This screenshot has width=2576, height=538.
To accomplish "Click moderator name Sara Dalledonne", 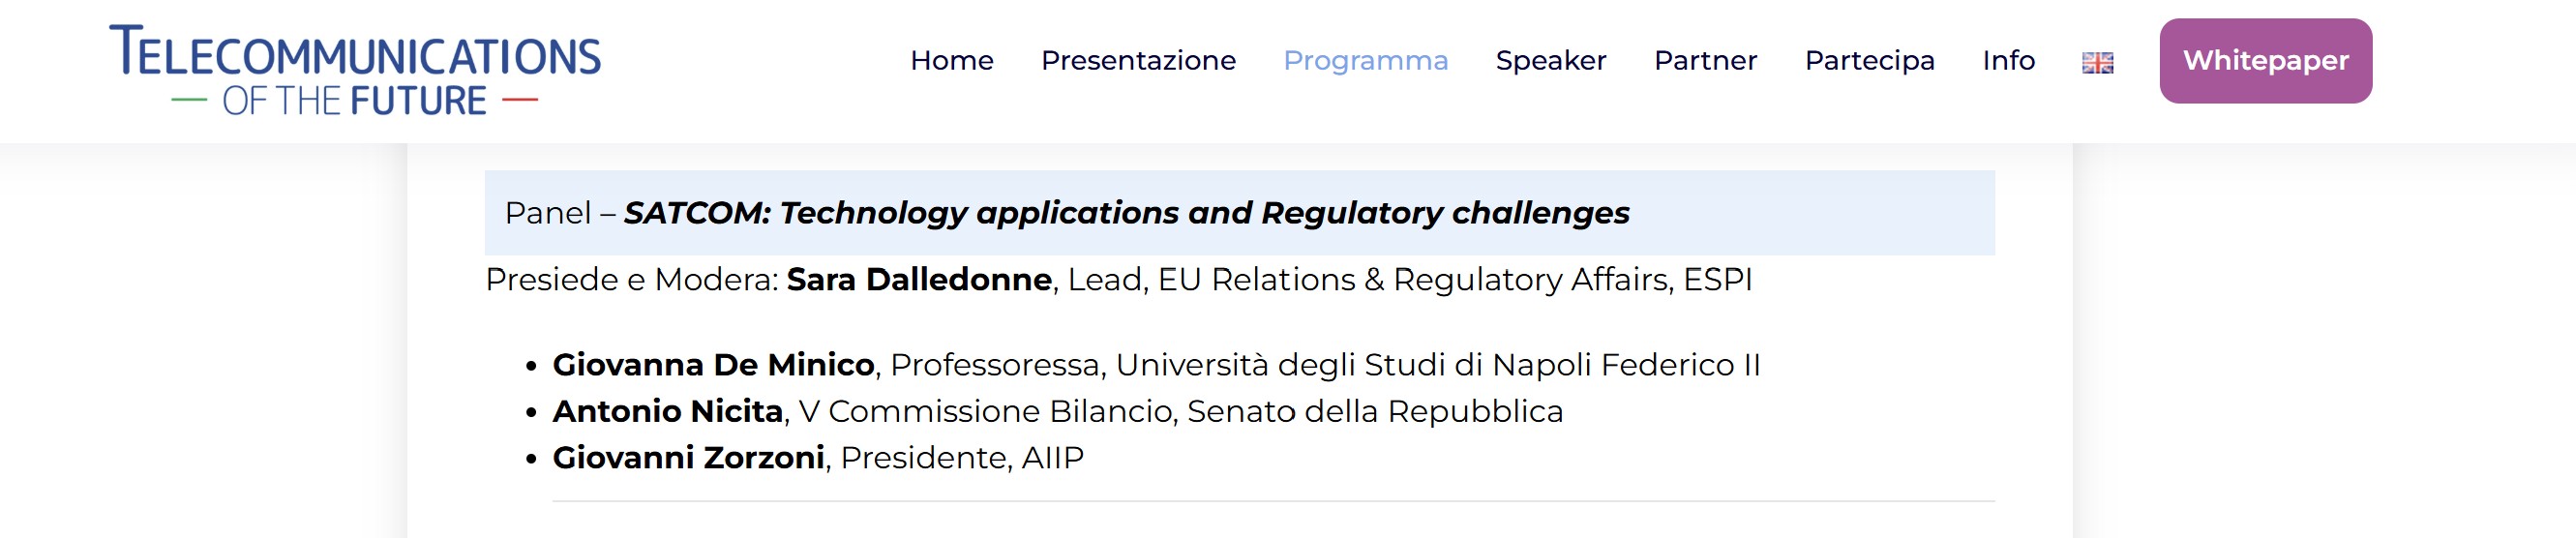I will pos(918,280).
